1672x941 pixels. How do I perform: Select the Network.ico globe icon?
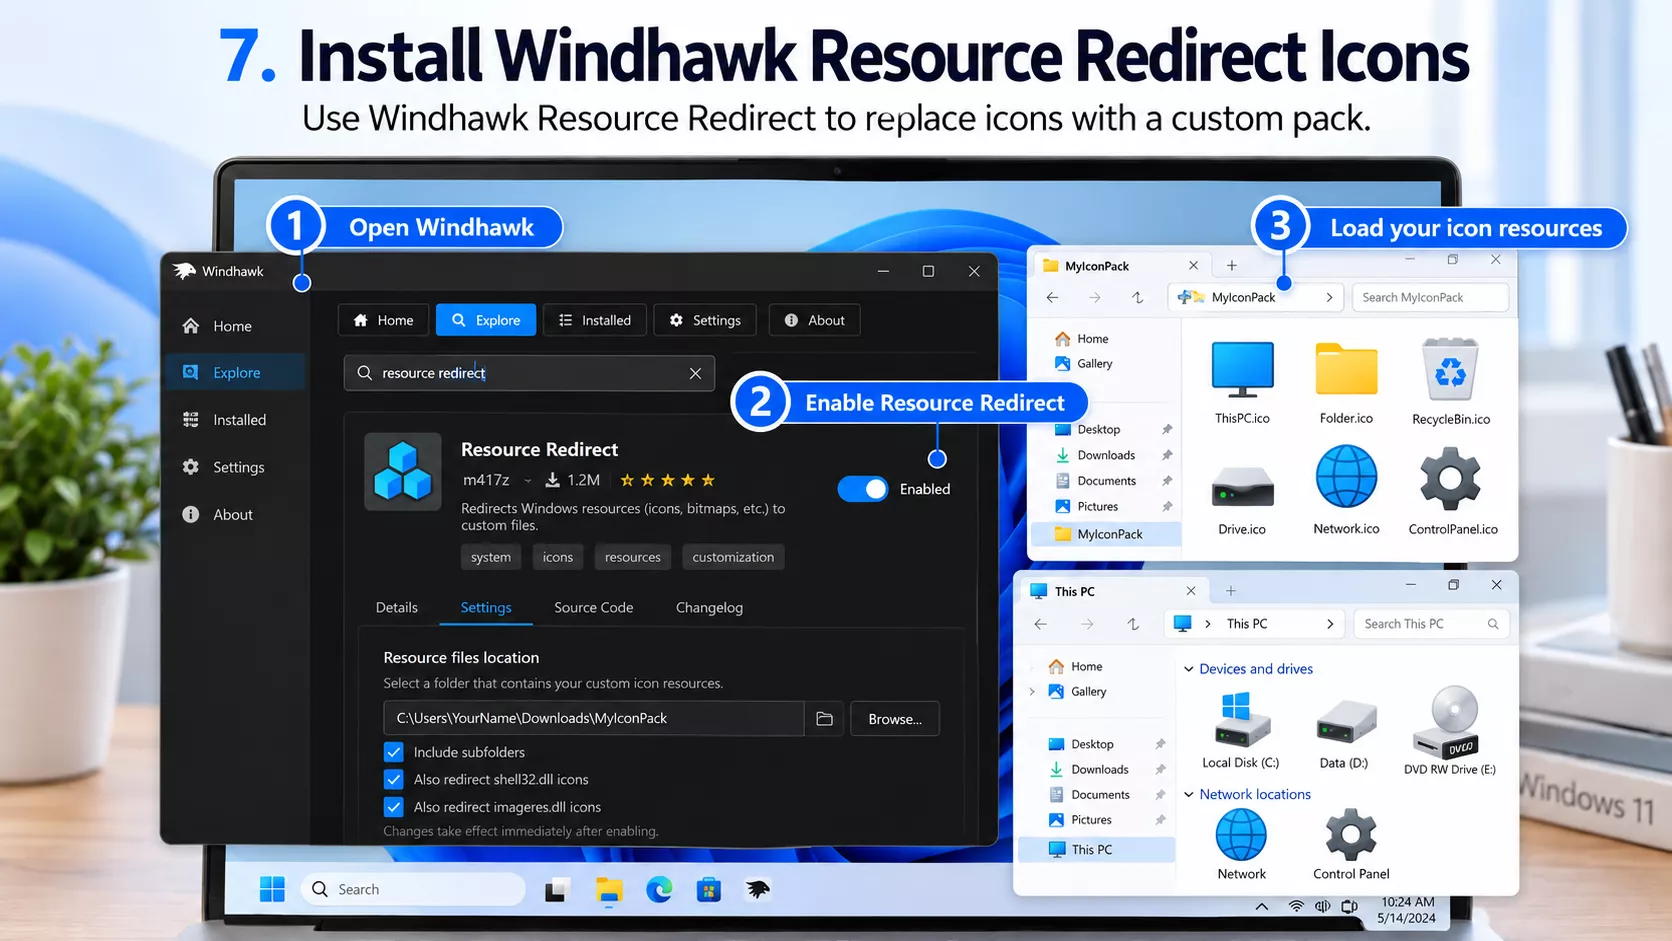1346,477
